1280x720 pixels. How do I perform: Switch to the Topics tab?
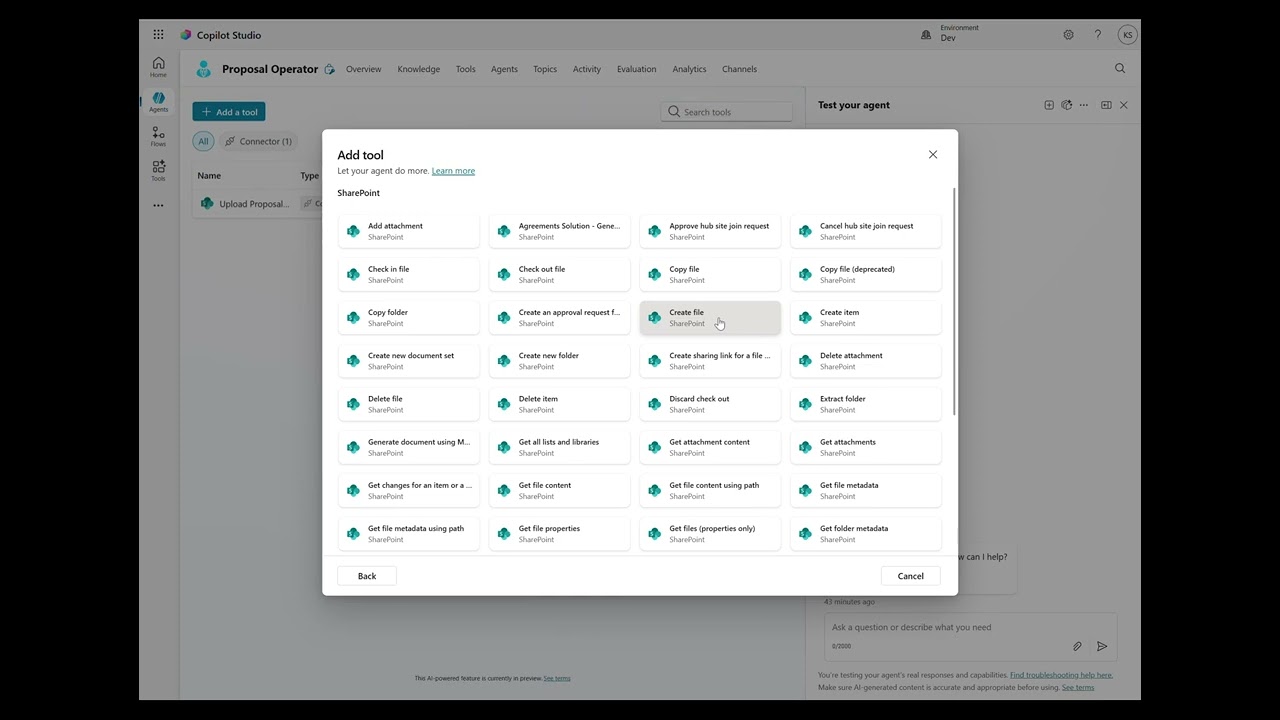tap(545, 69)
